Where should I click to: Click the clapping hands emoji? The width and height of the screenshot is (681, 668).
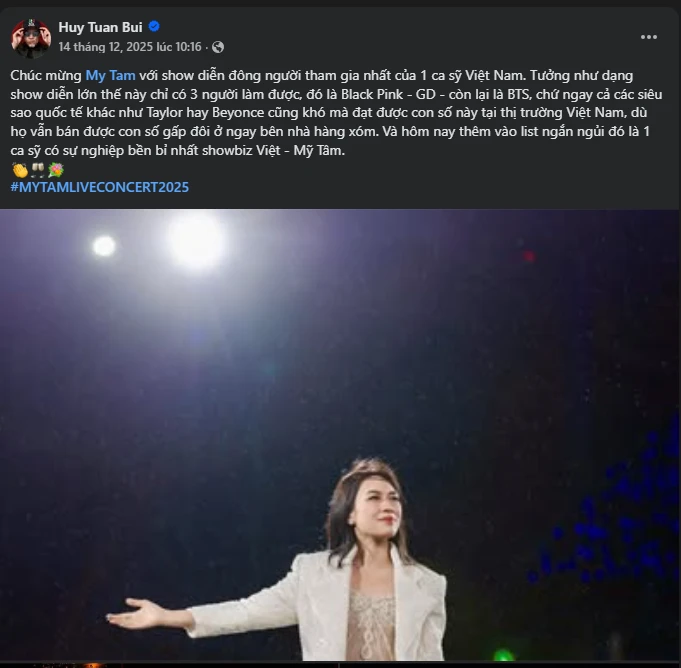(x=19, y=170)
